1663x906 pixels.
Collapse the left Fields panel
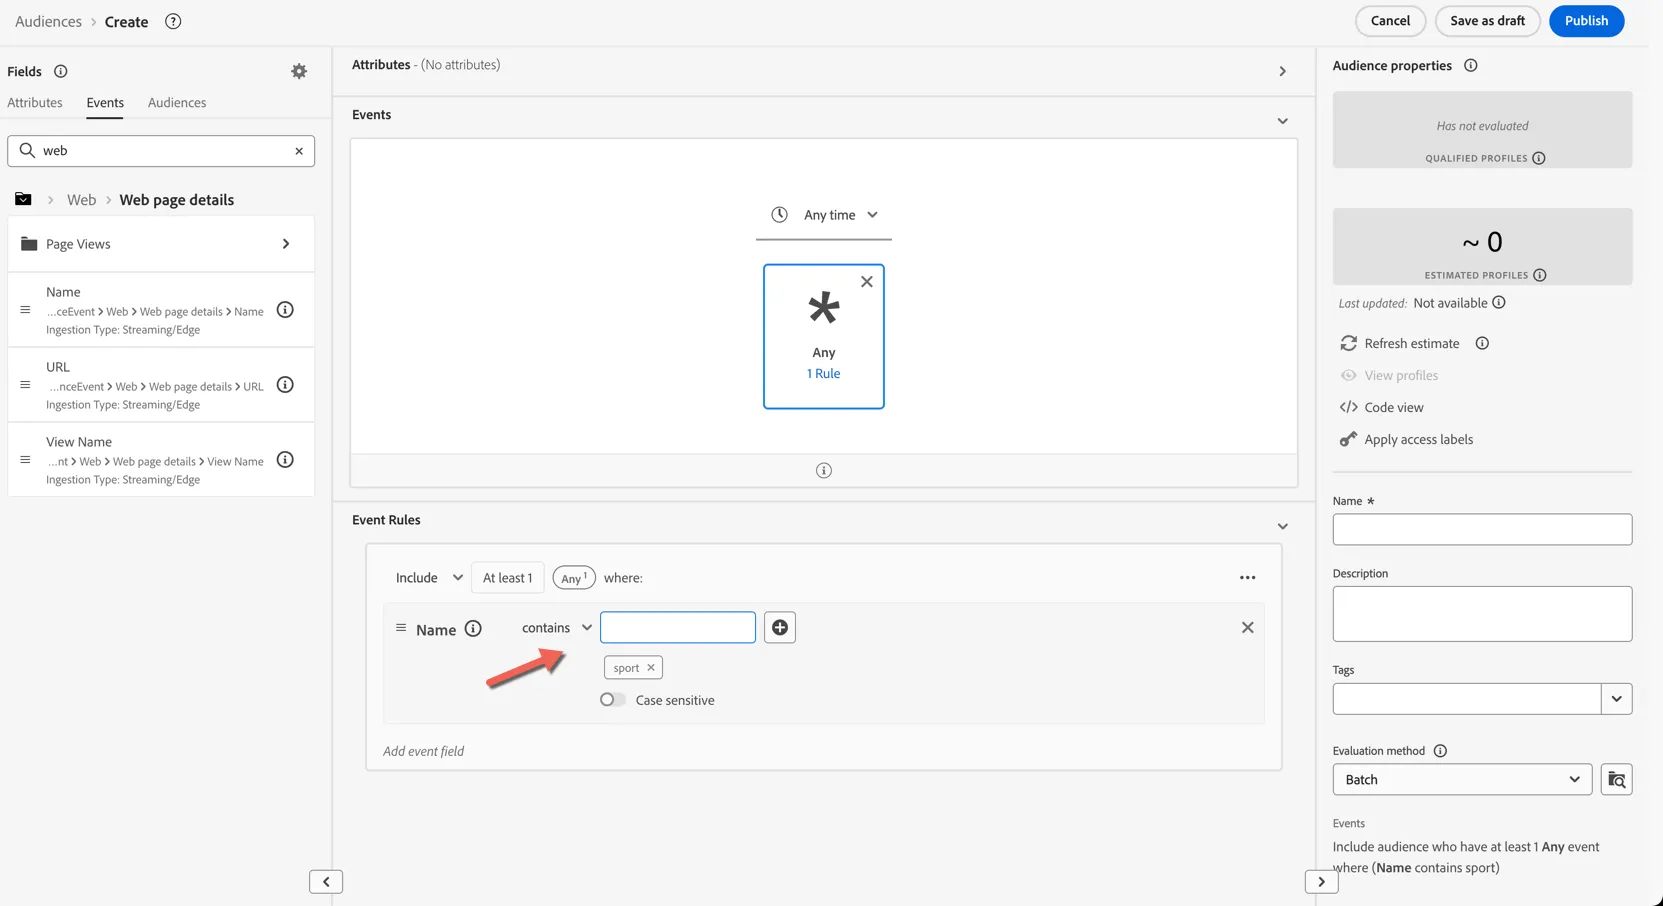pyautogui.click(x=326, y=882)
